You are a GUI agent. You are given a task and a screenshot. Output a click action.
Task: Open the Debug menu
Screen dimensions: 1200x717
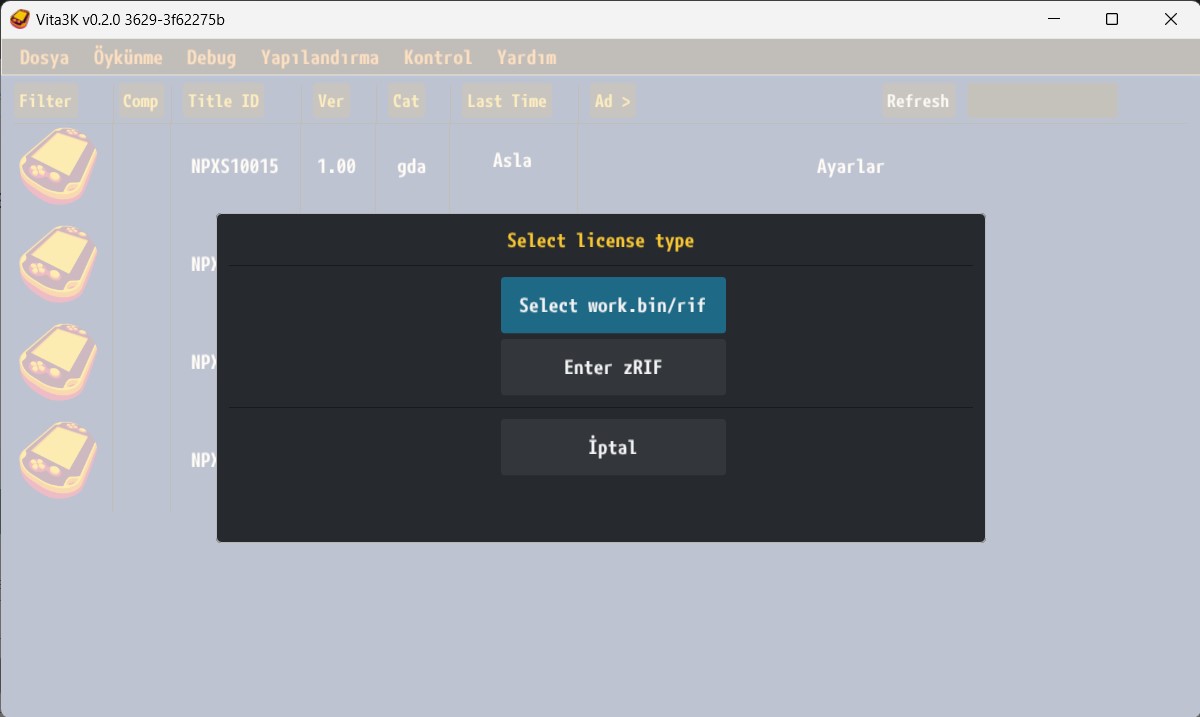pos(212,58)
